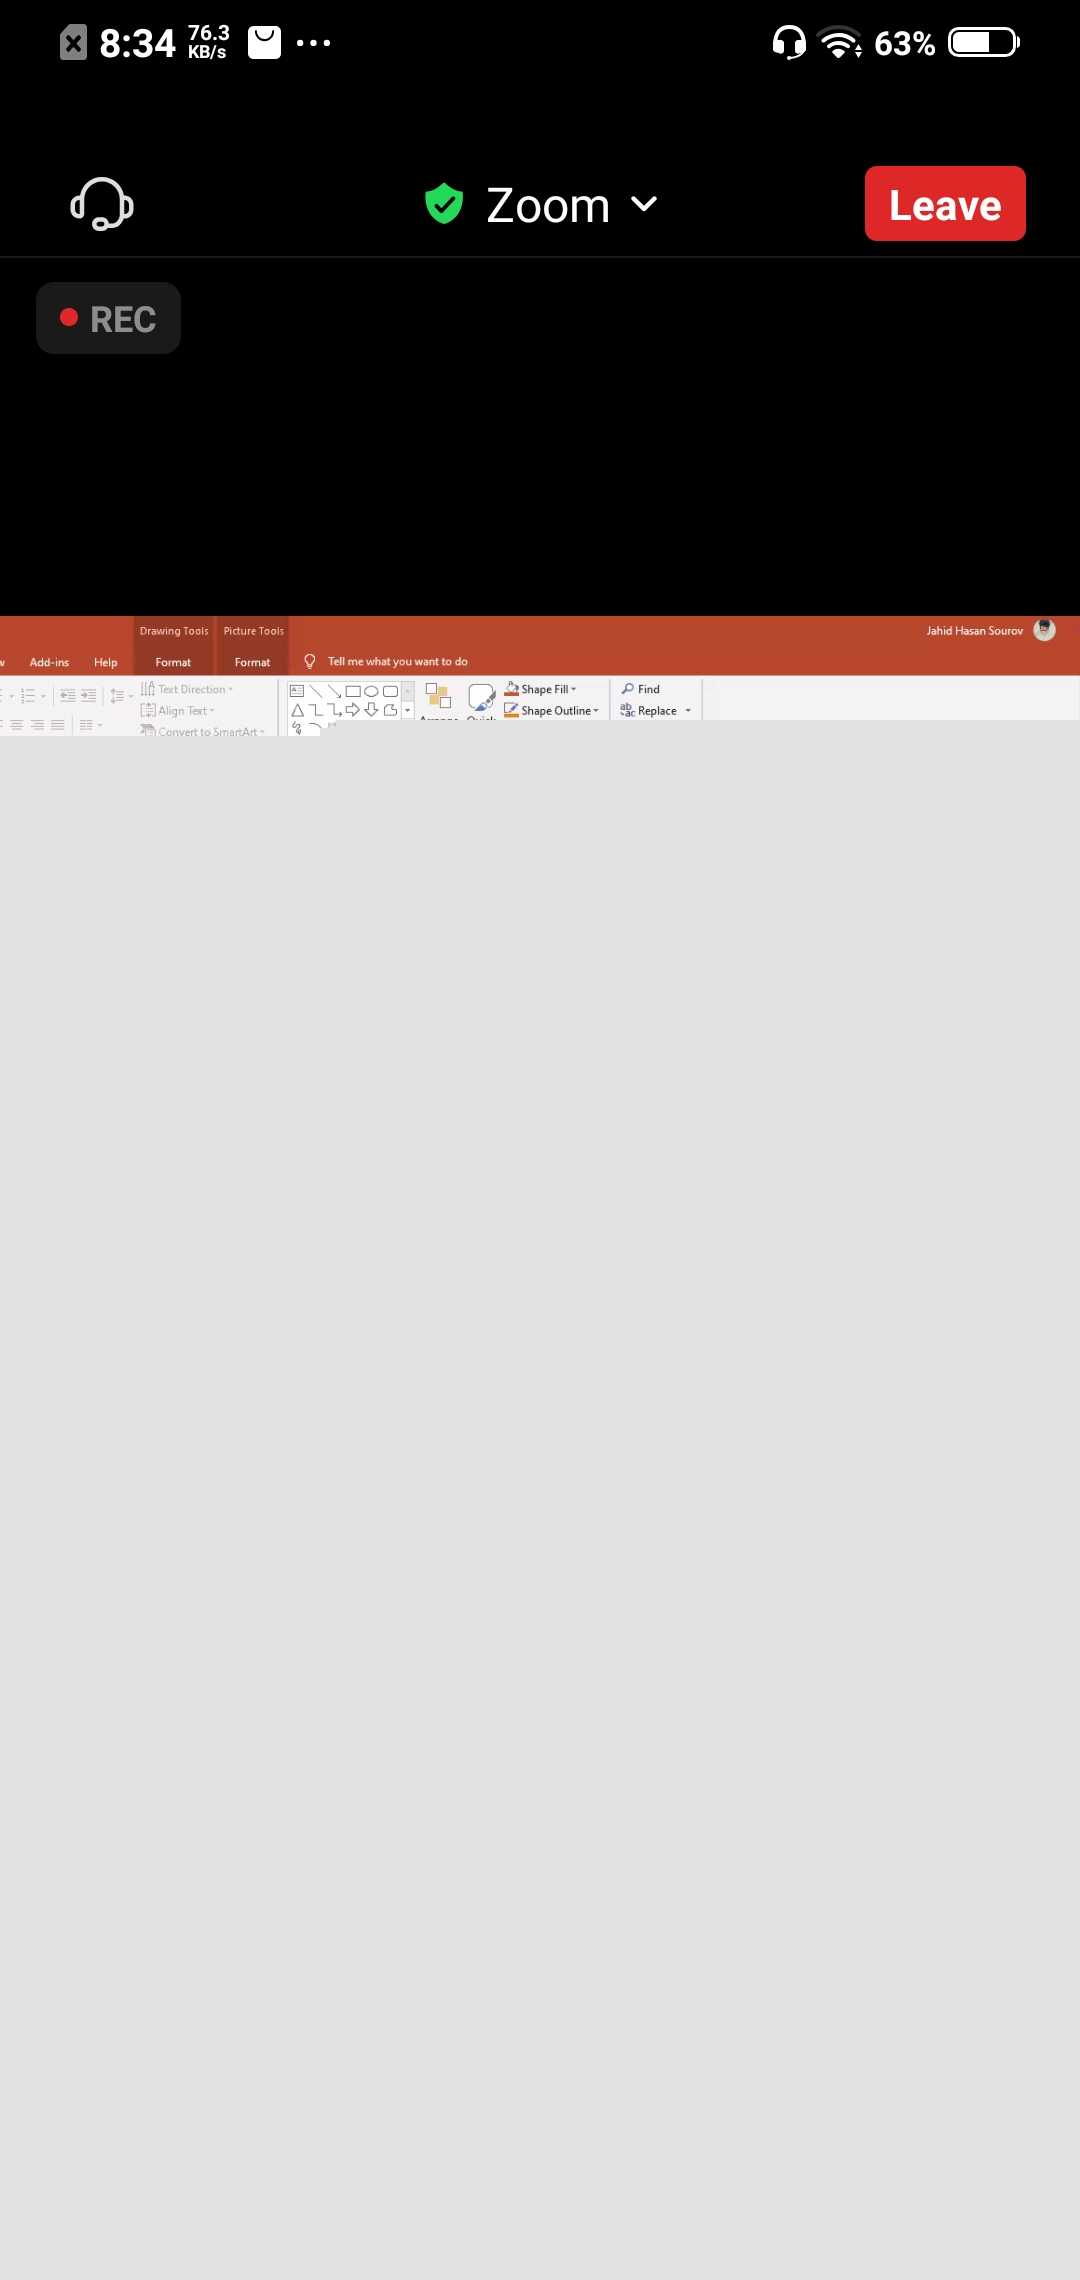Screen dimensions: 1080x2280
Task: Tap the shopping bag notification icon
Action: [x=264, y=42]
